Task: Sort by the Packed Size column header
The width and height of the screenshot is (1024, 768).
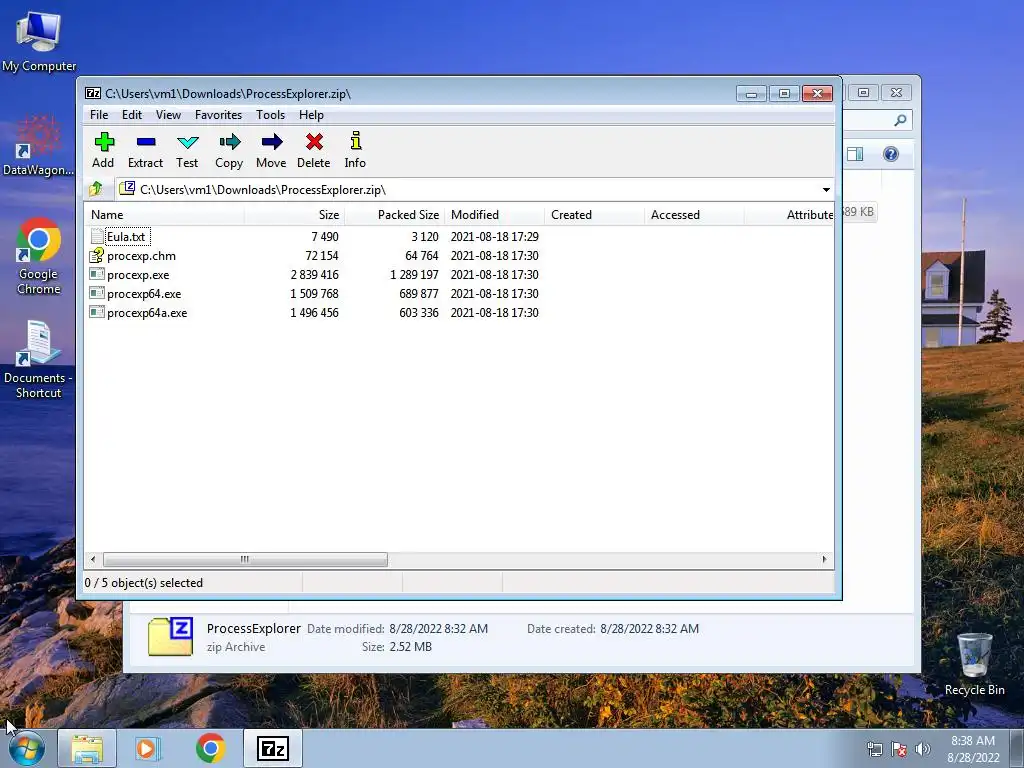Action: click(394, 215)
